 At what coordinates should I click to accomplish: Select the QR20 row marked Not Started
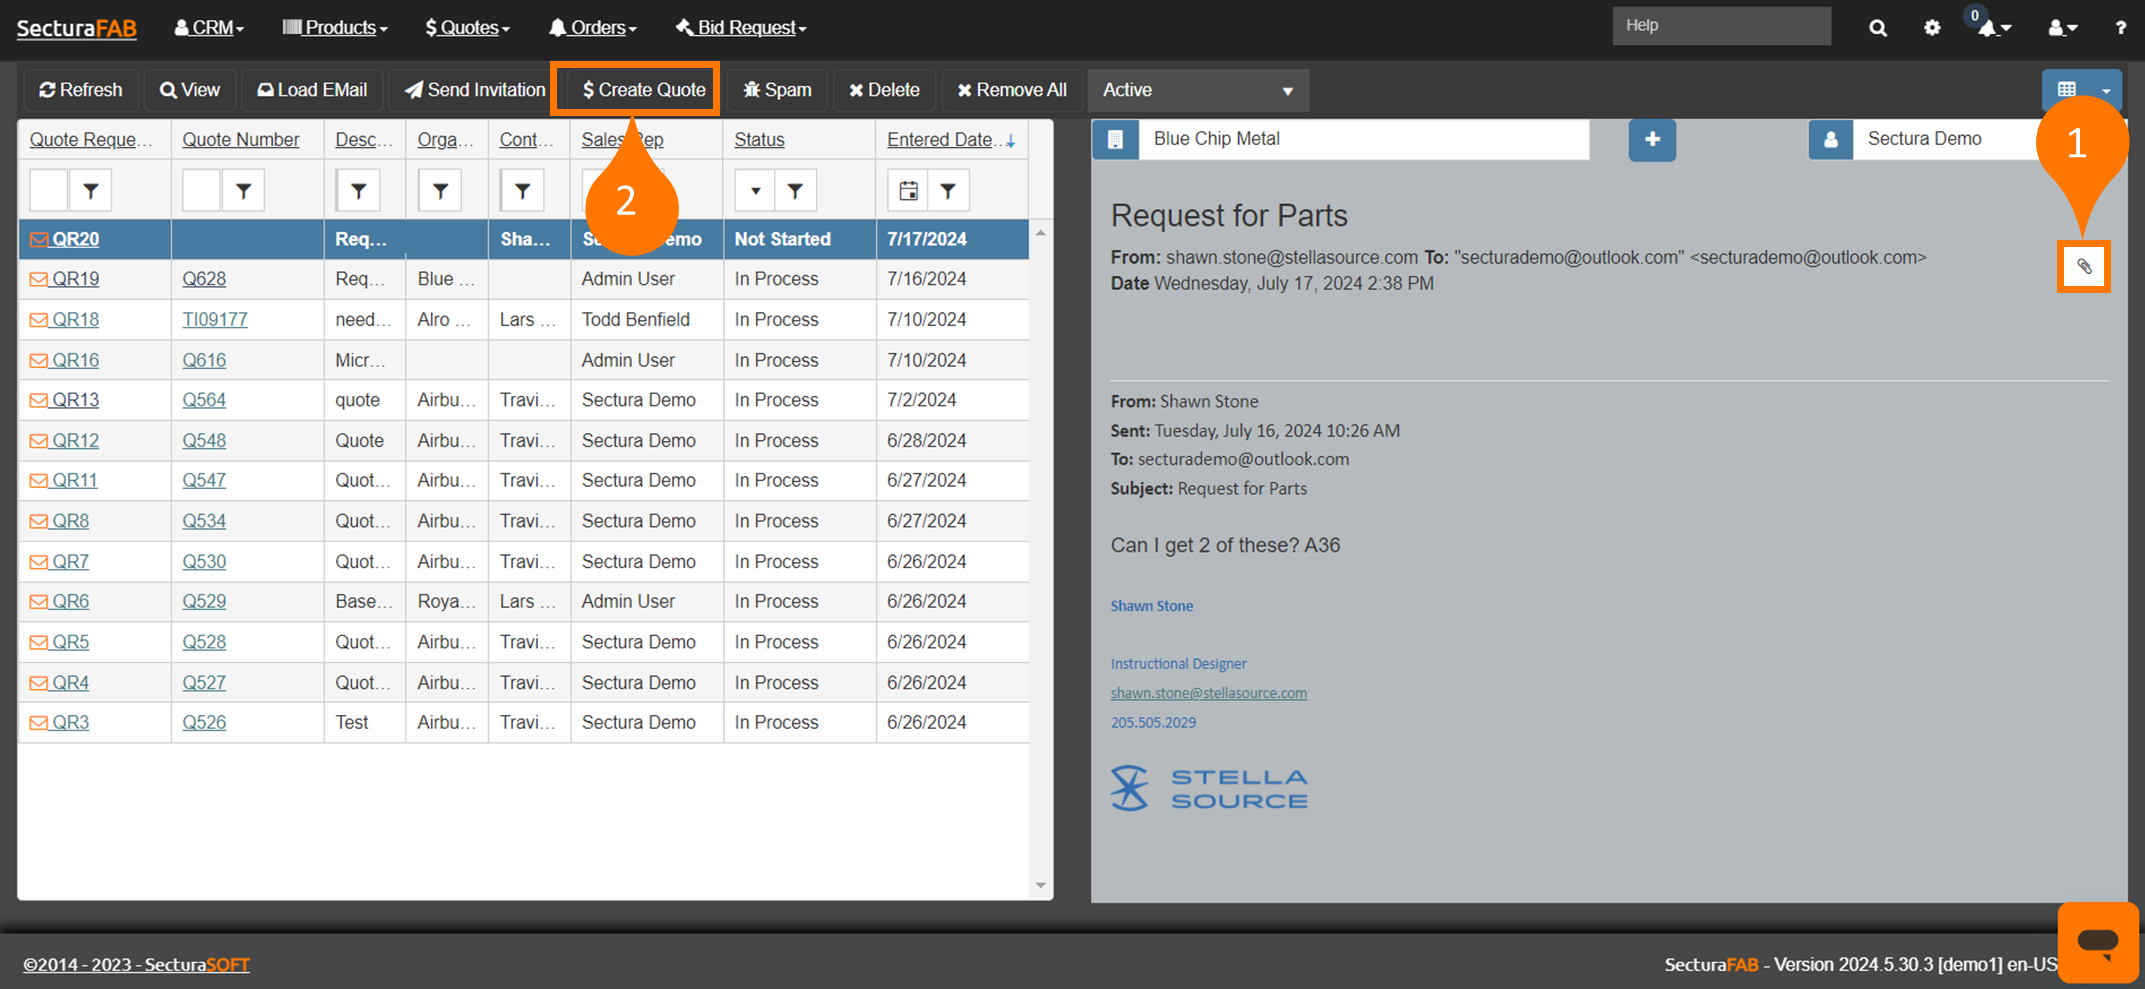[x=524, y=239]
